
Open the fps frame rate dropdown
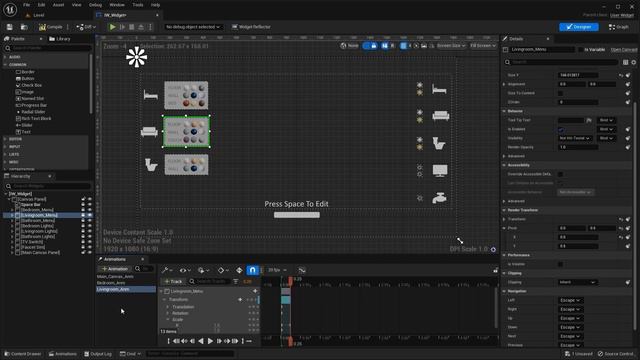[x=277, y=270]
